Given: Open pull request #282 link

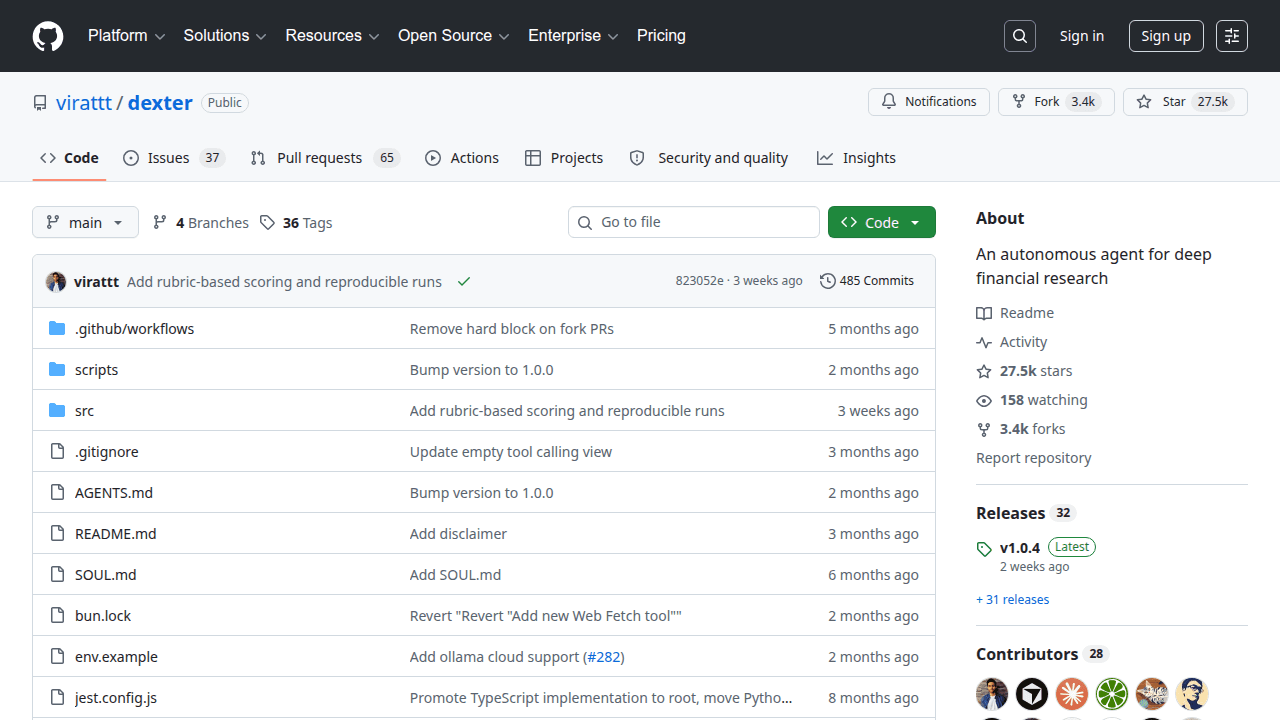Looking at the screenshot, I should [x=603, y=657].
